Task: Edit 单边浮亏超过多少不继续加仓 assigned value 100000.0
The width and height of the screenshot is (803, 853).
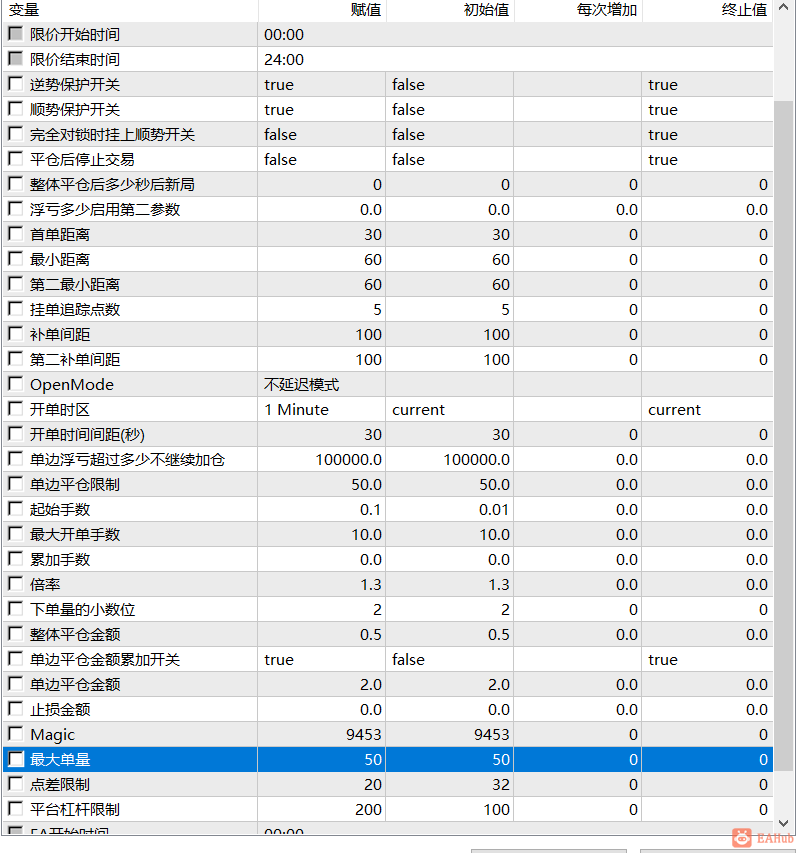Action: [x=322, y=460]
